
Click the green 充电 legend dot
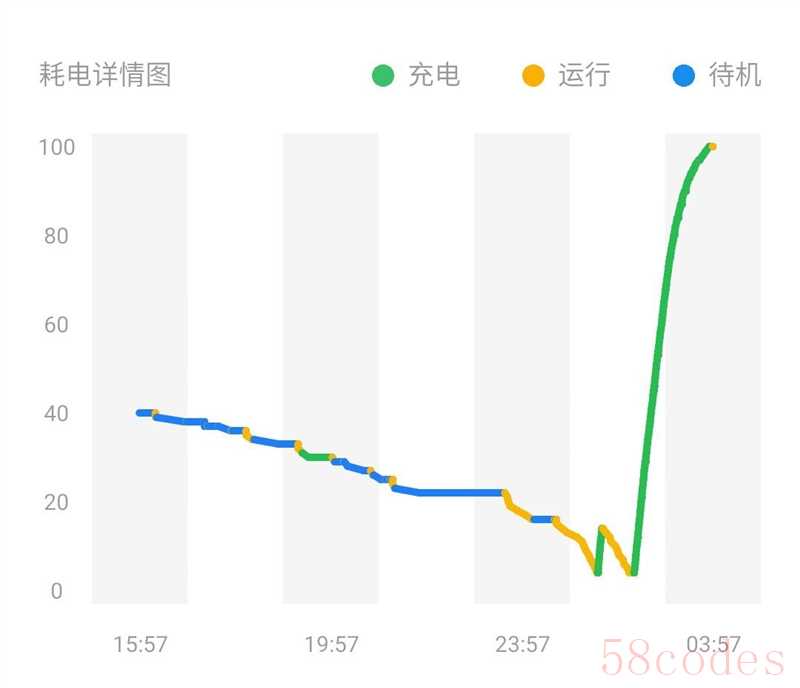pos(384,75)
